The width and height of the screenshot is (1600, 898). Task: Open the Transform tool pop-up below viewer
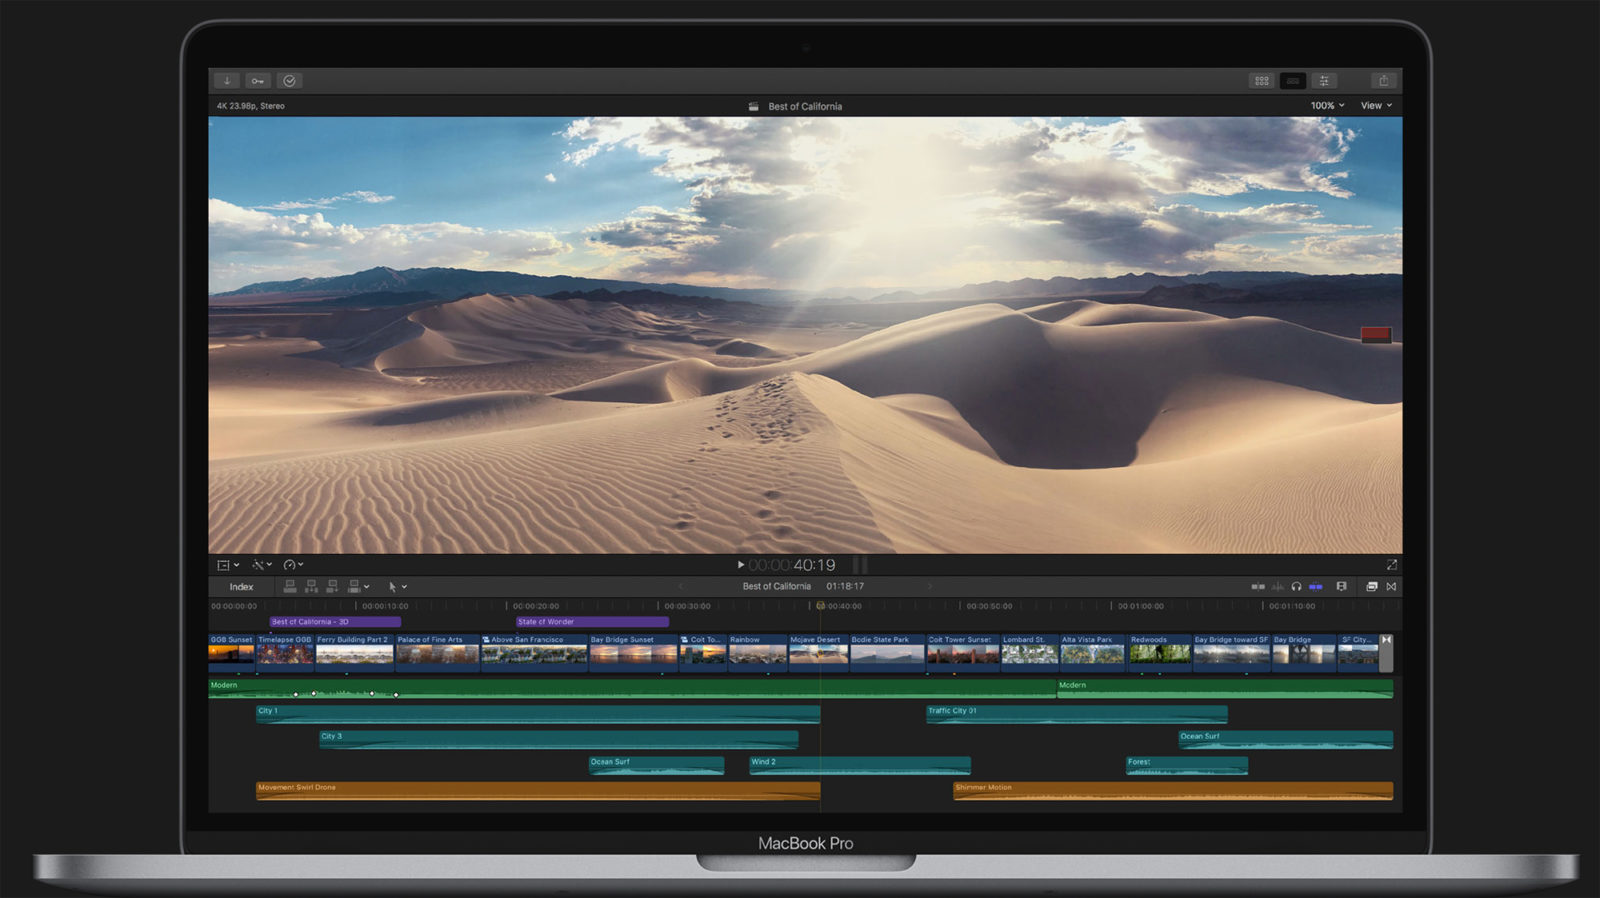coord(228,565)
